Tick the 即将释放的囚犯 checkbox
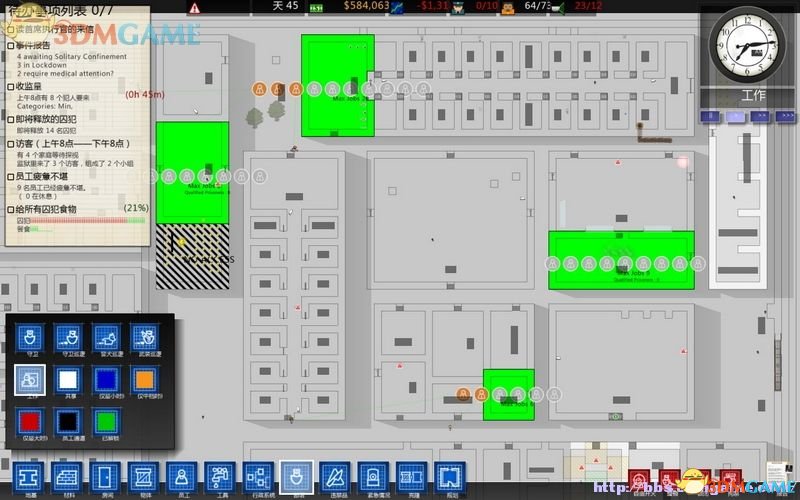Viewport: 800px width, 500px height. pyautogui.click(x=11, y=120)
